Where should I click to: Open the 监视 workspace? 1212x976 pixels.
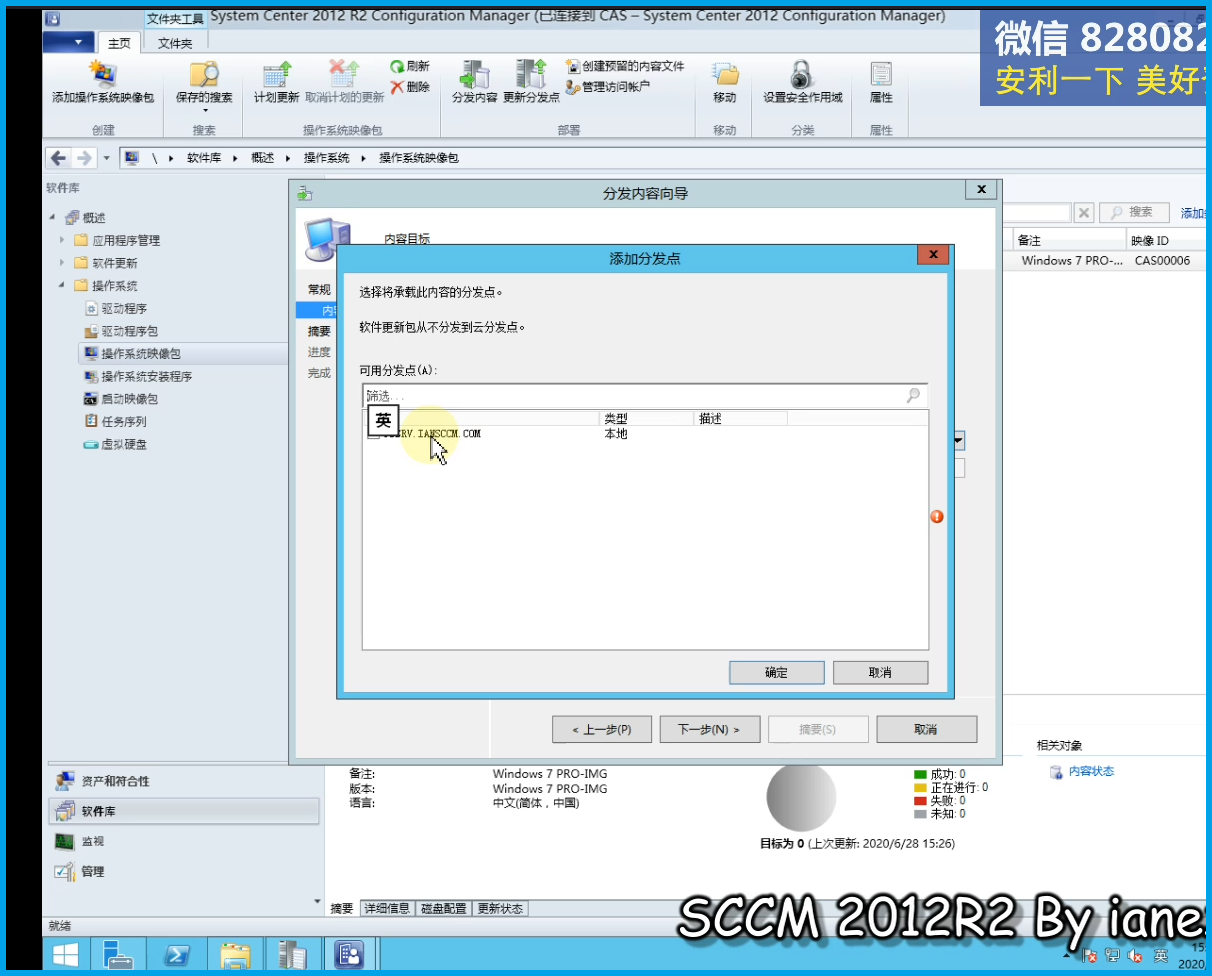coord(184,841)
